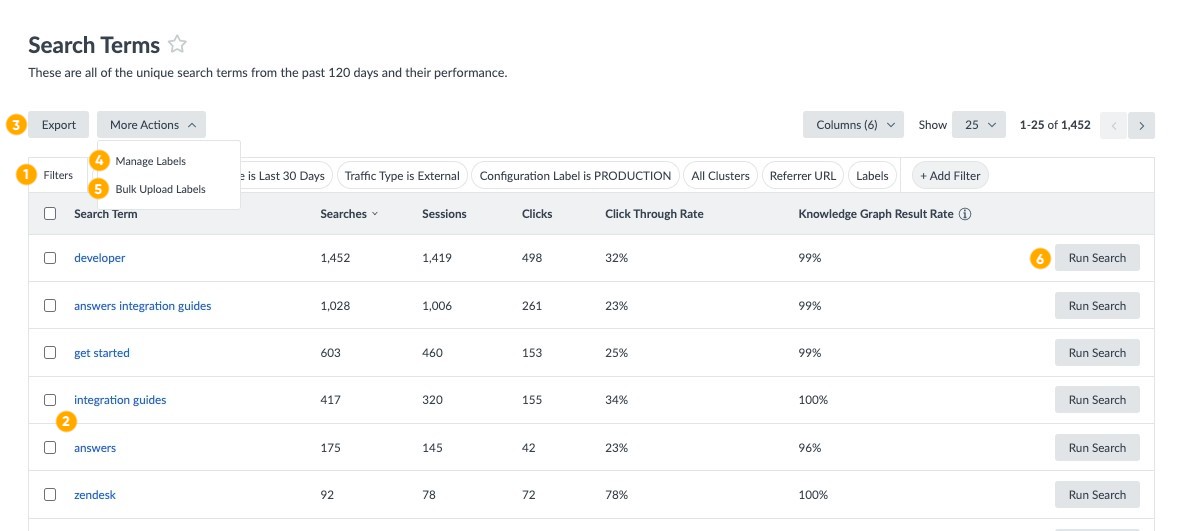Collapse the More Actions dropdown
The width and height of the screenshot is (1180, 531).
151,125
